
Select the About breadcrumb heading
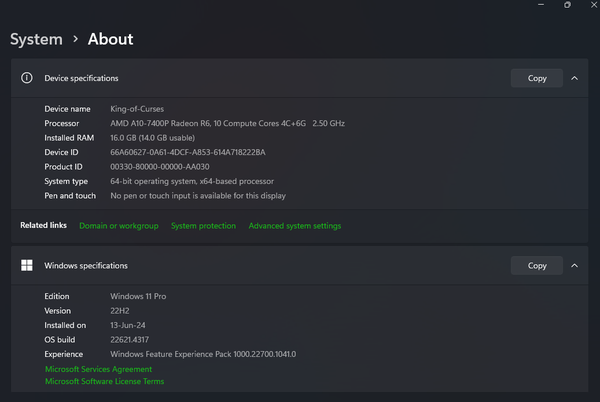pos(110,40)
